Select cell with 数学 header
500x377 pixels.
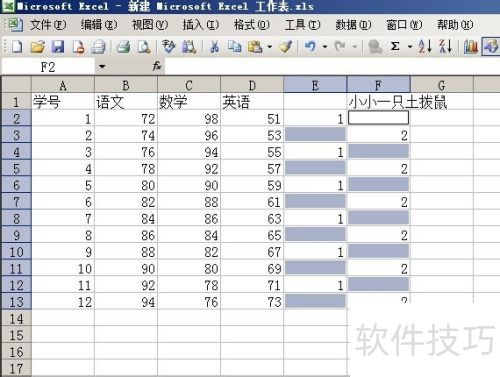[189, 102]
